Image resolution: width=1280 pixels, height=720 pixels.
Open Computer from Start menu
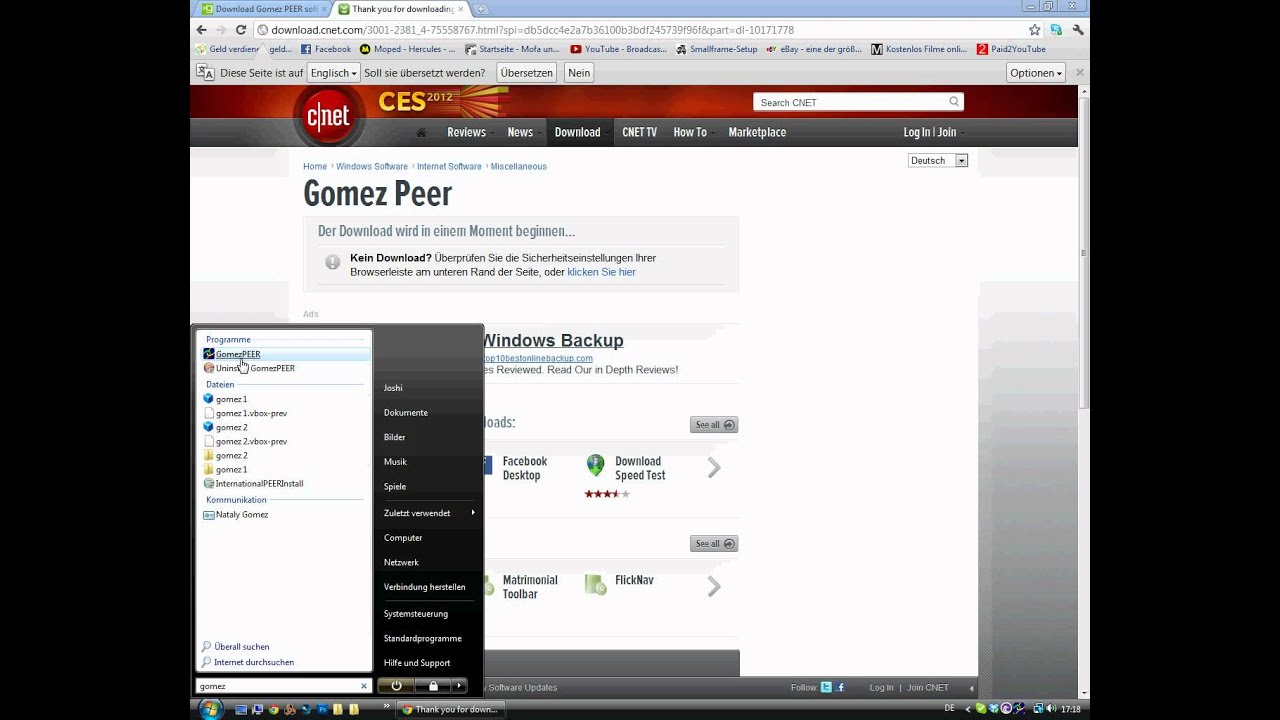point(403,538)
